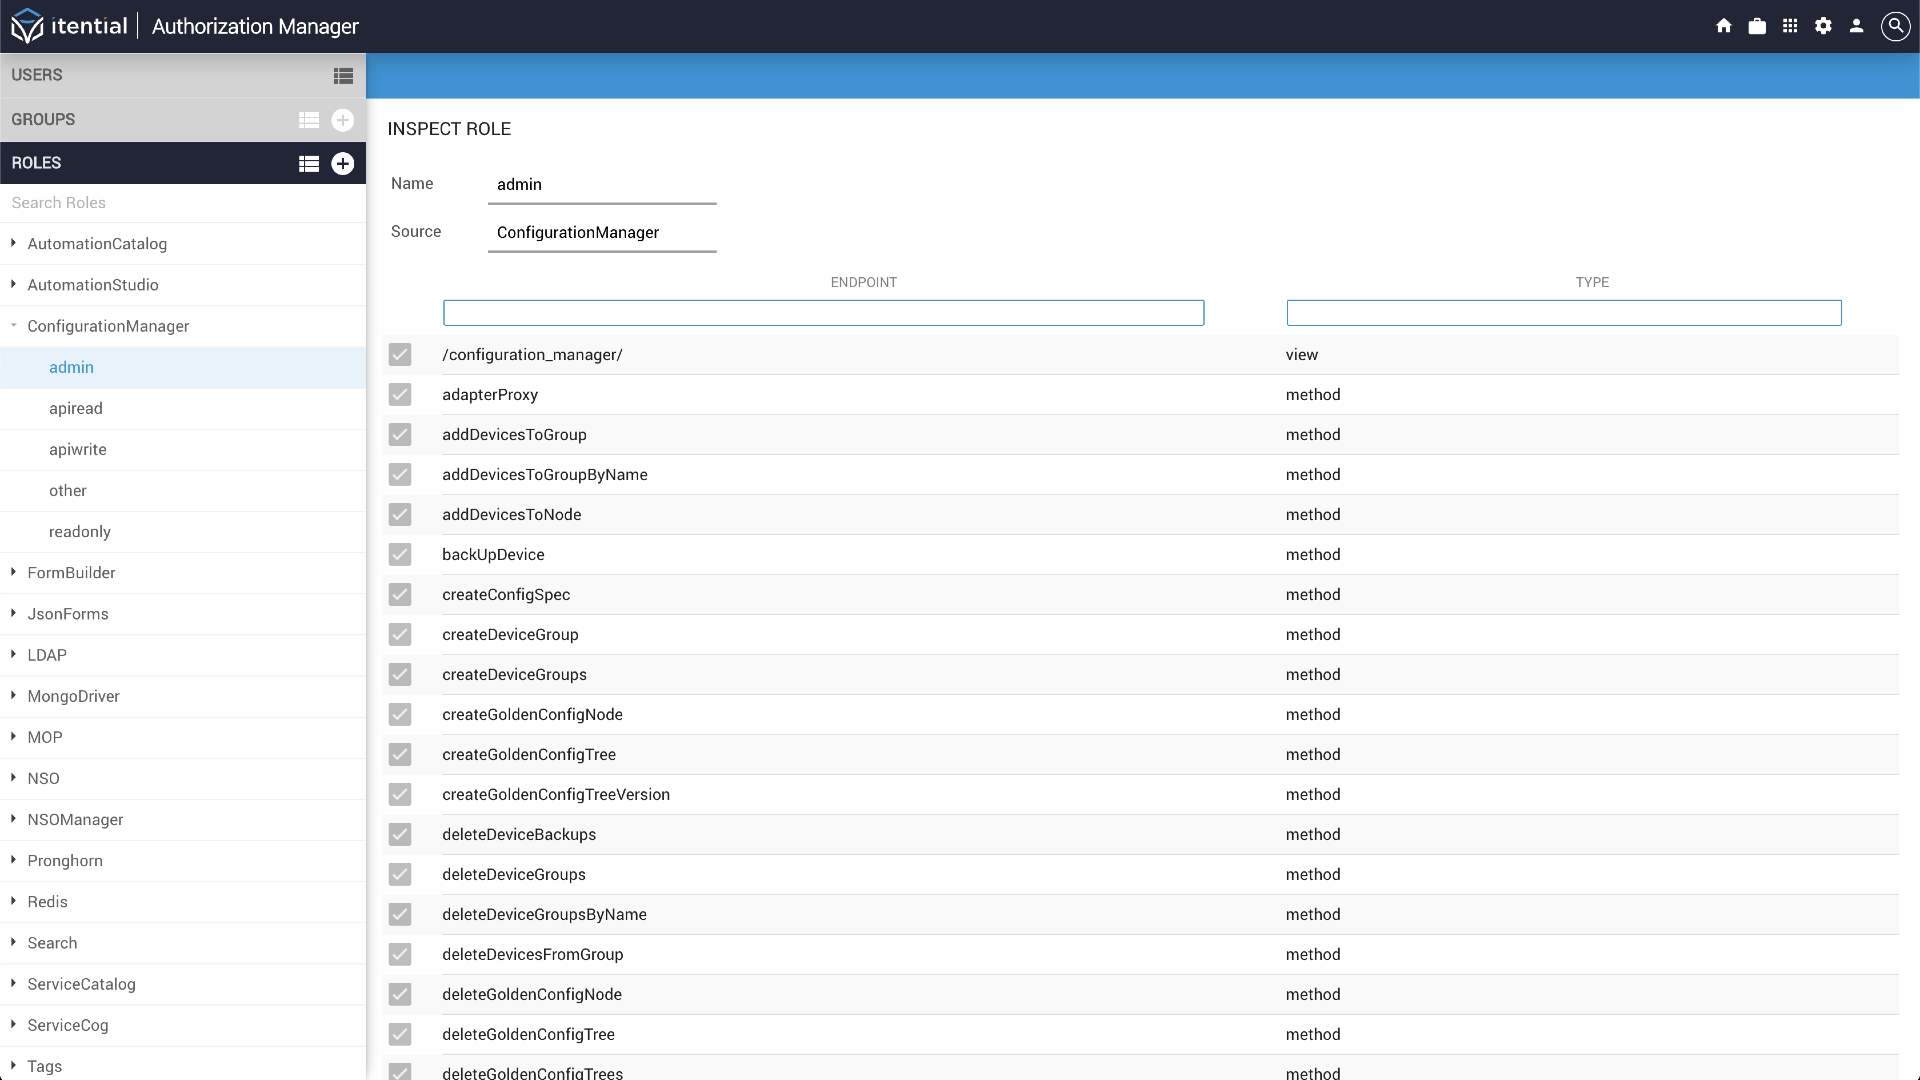1920x1080 pixels.
Task: Open the briefcase jobs icon
Action: tap(1757, 26)
